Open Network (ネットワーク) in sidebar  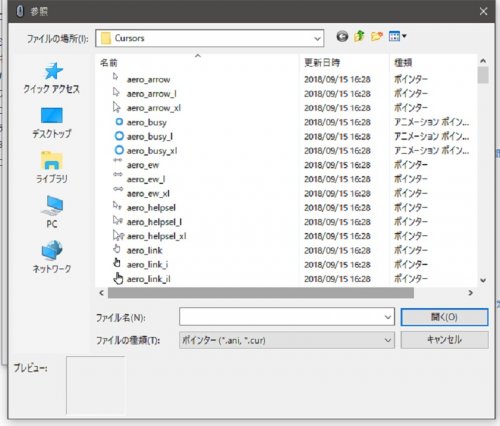coord(52,257)
